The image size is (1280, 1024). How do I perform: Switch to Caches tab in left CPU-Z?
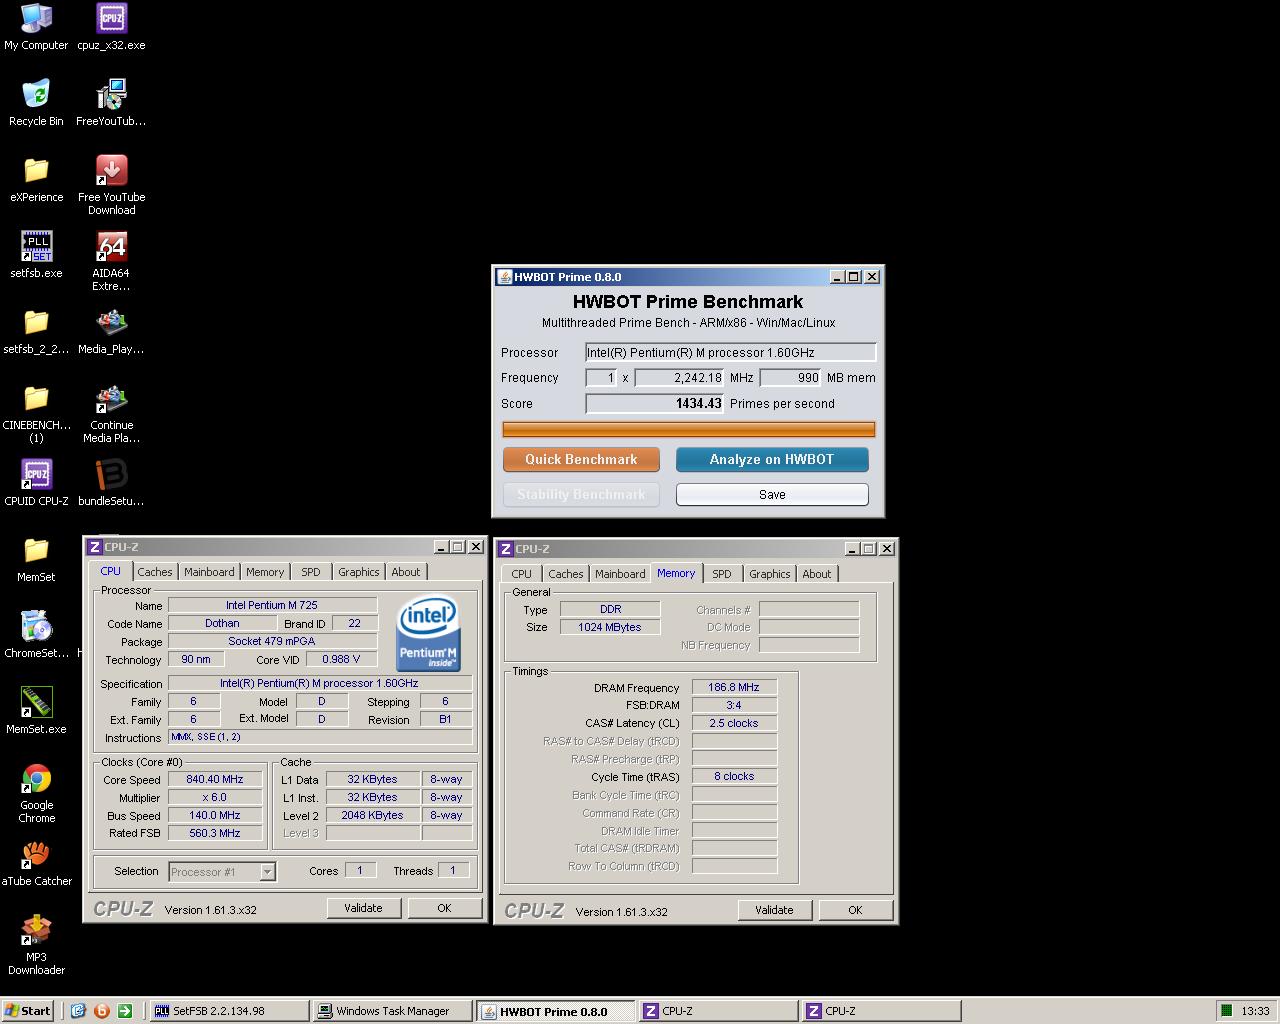[154, 572]
